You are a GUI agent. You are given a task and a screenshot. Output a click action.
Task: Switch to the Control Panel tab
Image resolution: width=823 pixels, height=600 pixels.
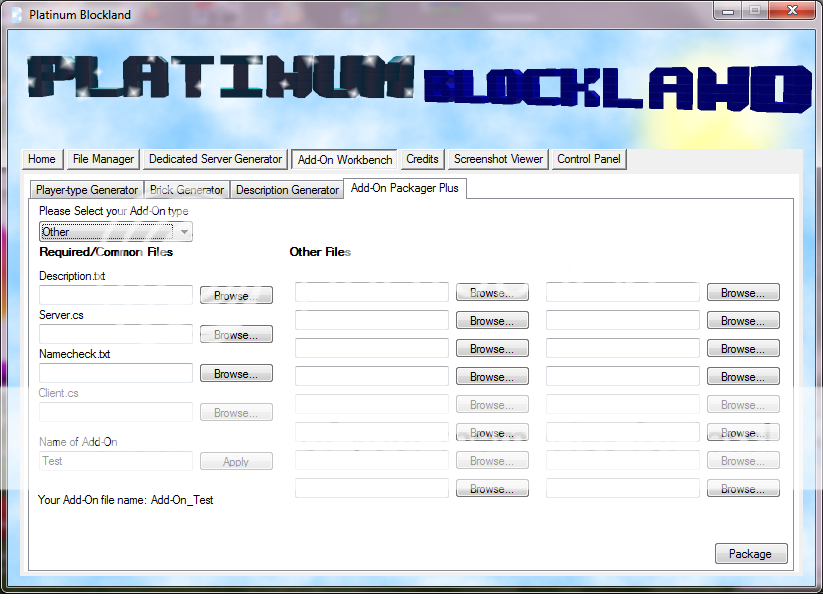point(589,159)
